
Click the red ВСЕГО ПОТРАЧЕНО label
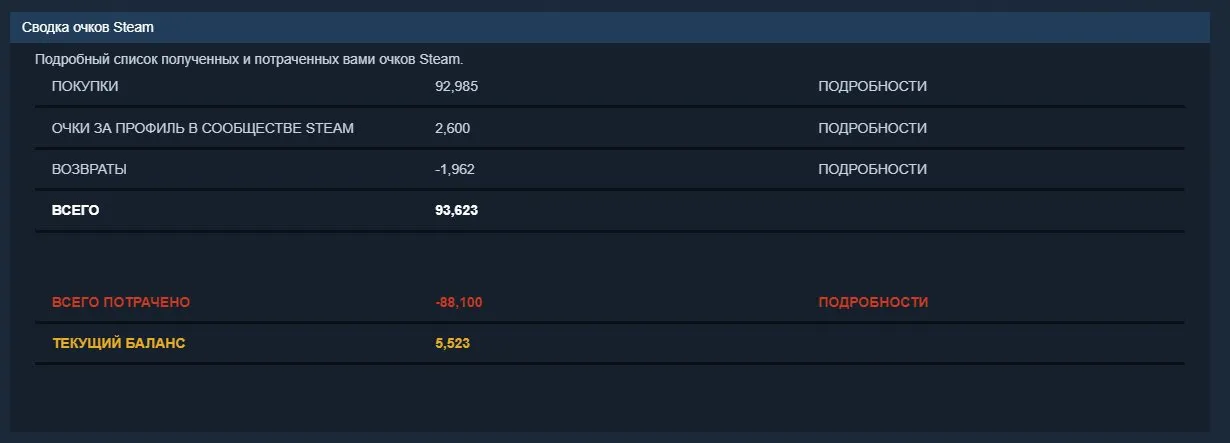pyautogui.click(x=121, y=302)
